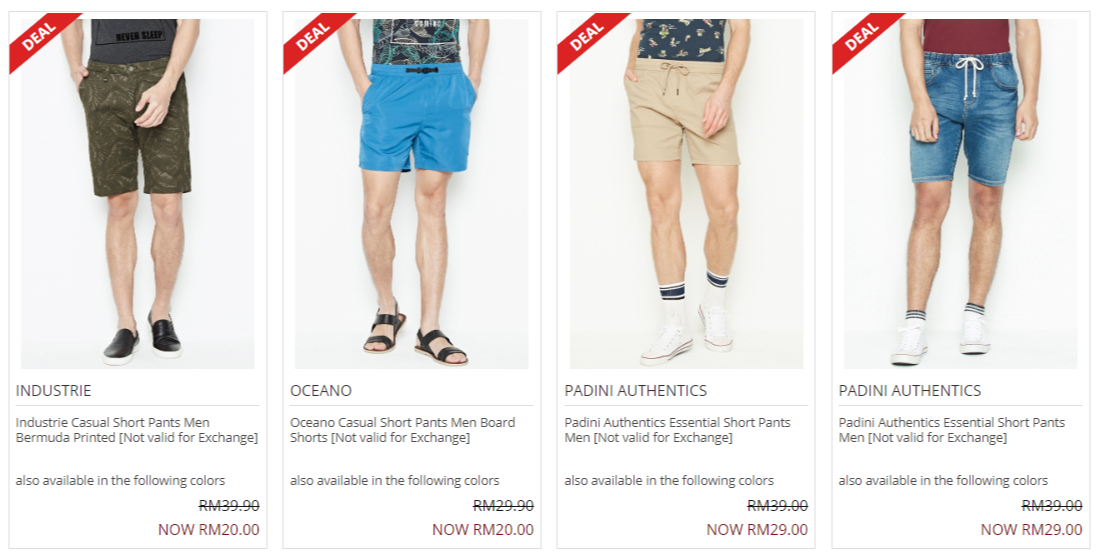
Task: Open the blue board shorts photo
Action: coord(412,193)
